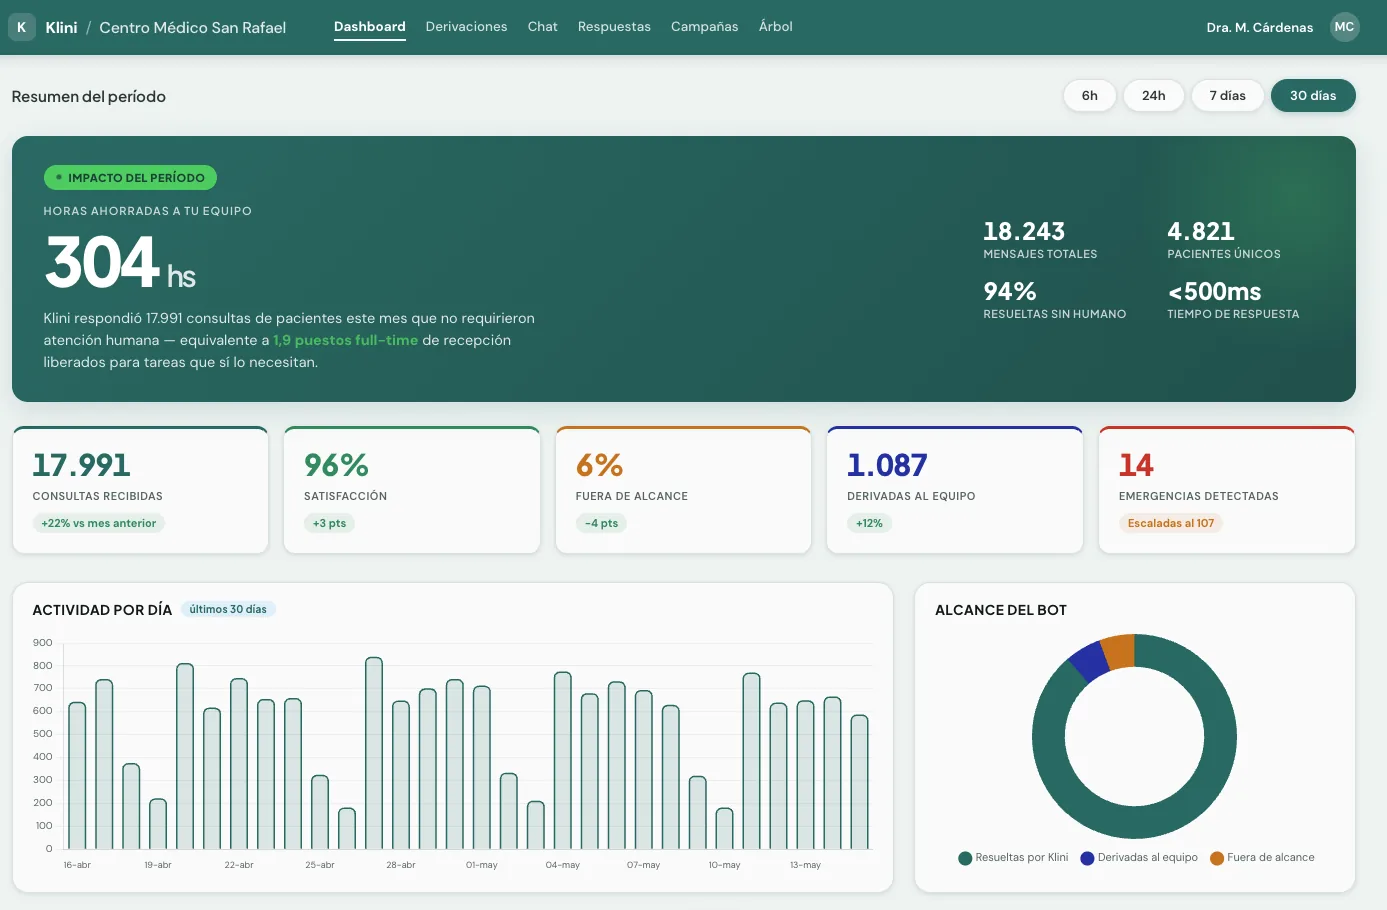1387x910 pixels.
Task: Select the 6h period filter
Action: pyautogui.click(x=1090, y=96)
